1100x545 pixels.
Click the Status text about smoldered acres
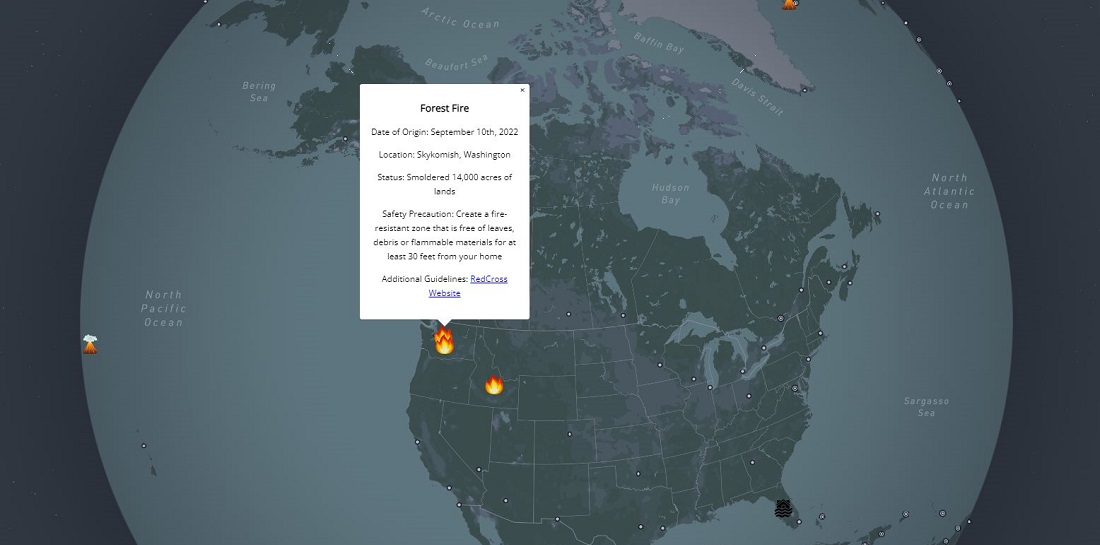pos(444,184)
